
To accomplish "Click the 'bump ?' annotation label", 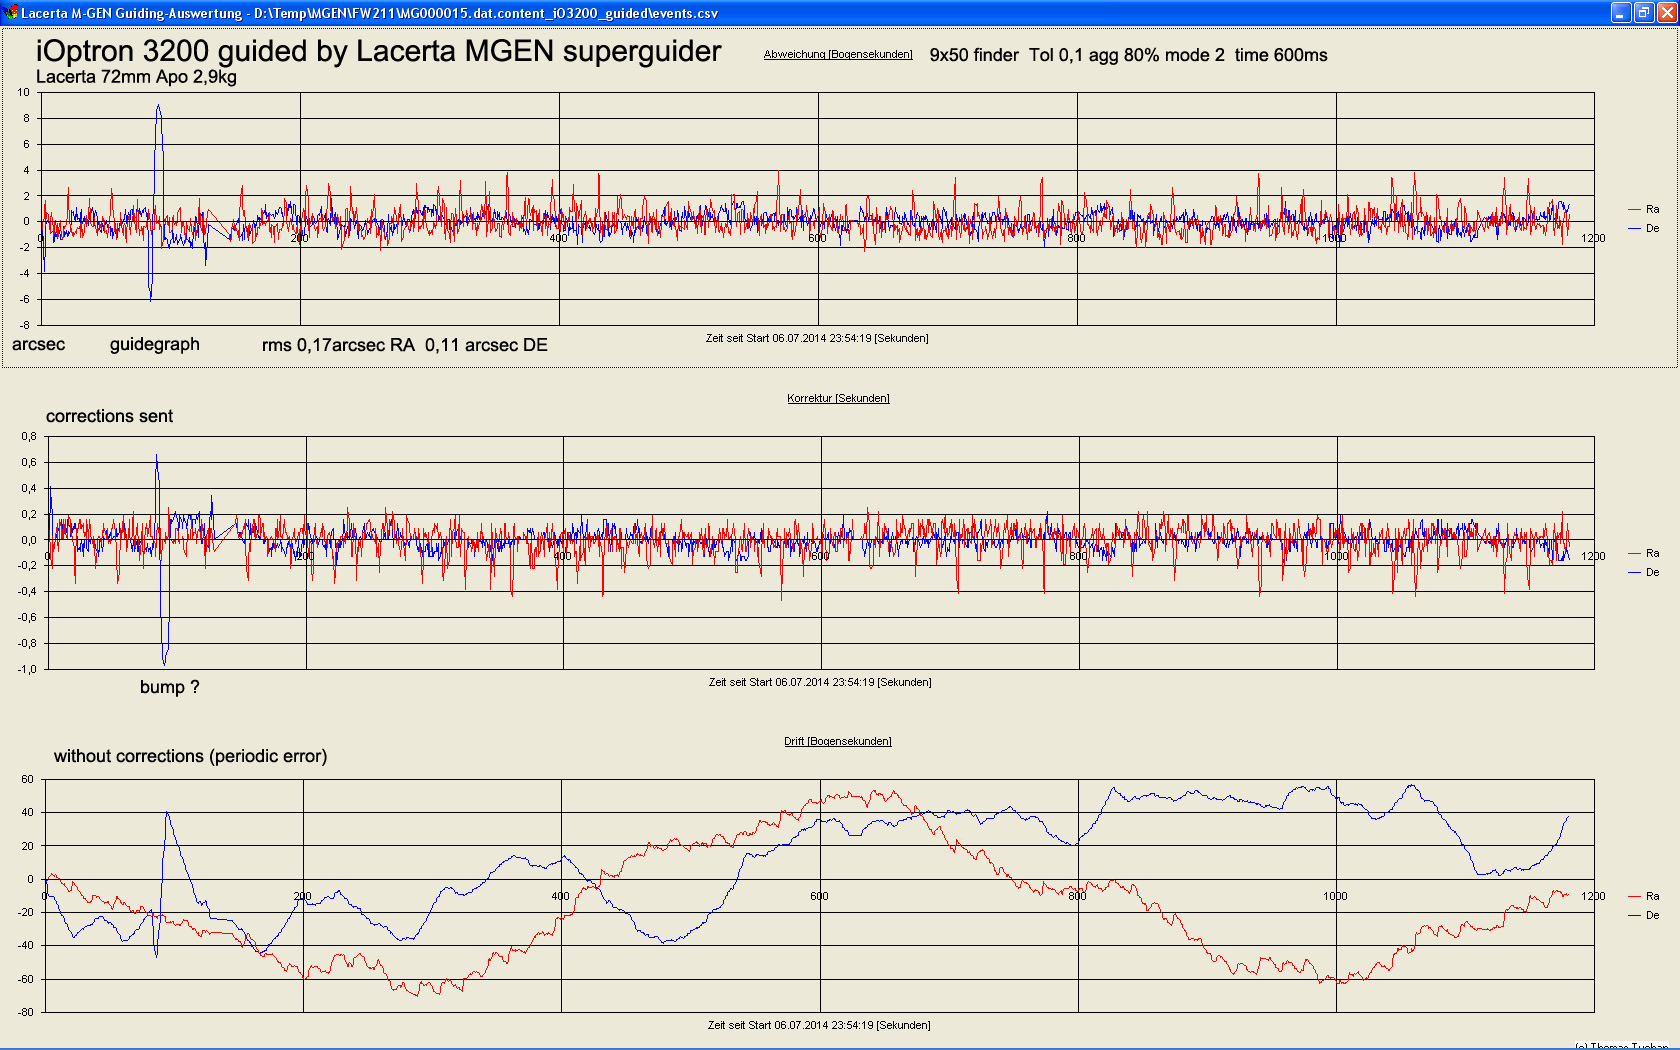I will pyautogui.click(x=169, y=687).
